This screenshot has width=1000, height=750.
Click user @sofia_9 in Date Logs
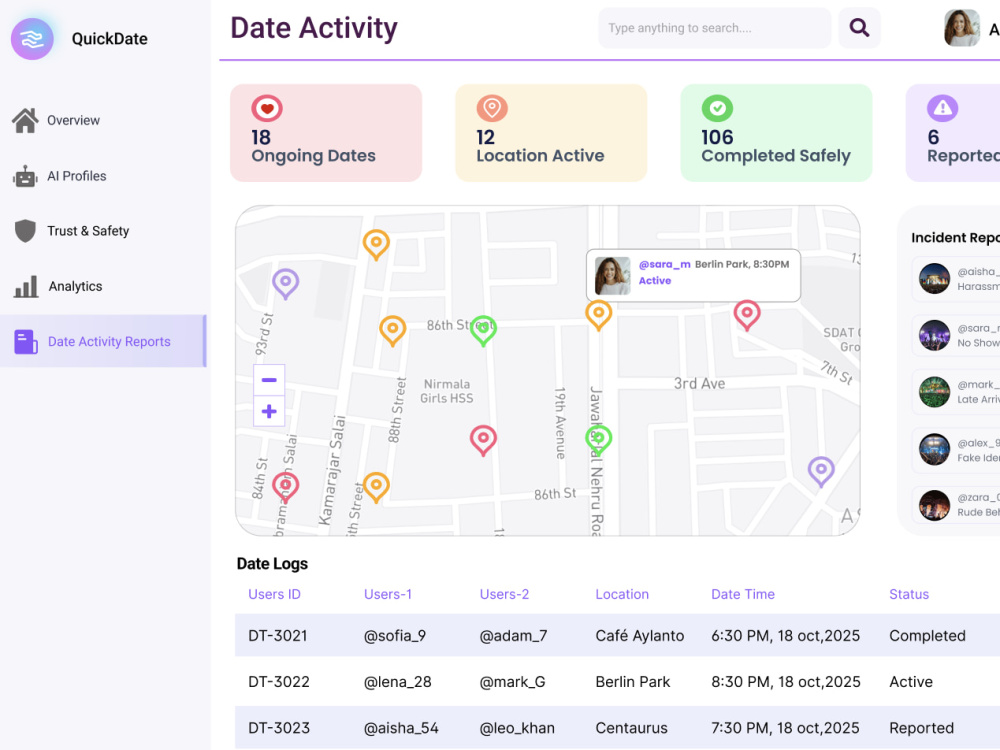395,636
